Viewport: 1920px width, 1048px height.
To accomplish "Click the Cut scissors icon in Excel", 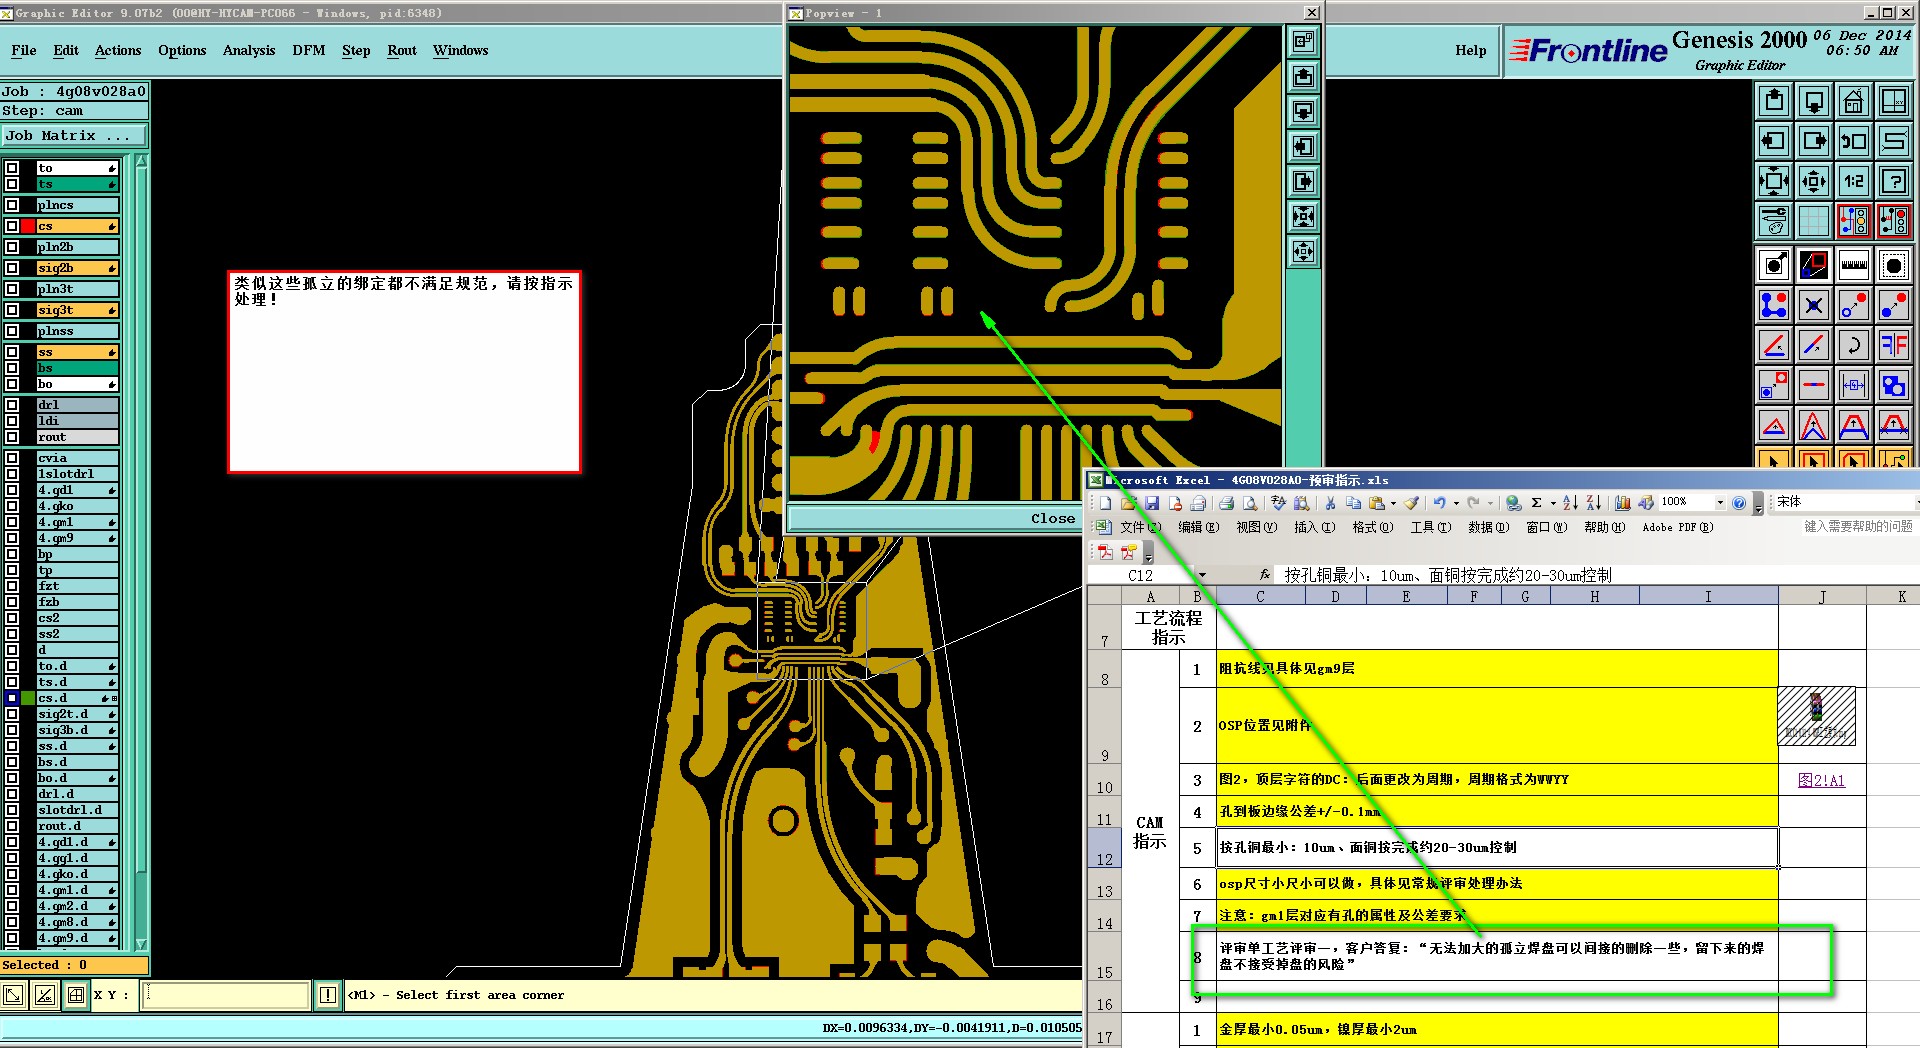I will click(1330, 503).
